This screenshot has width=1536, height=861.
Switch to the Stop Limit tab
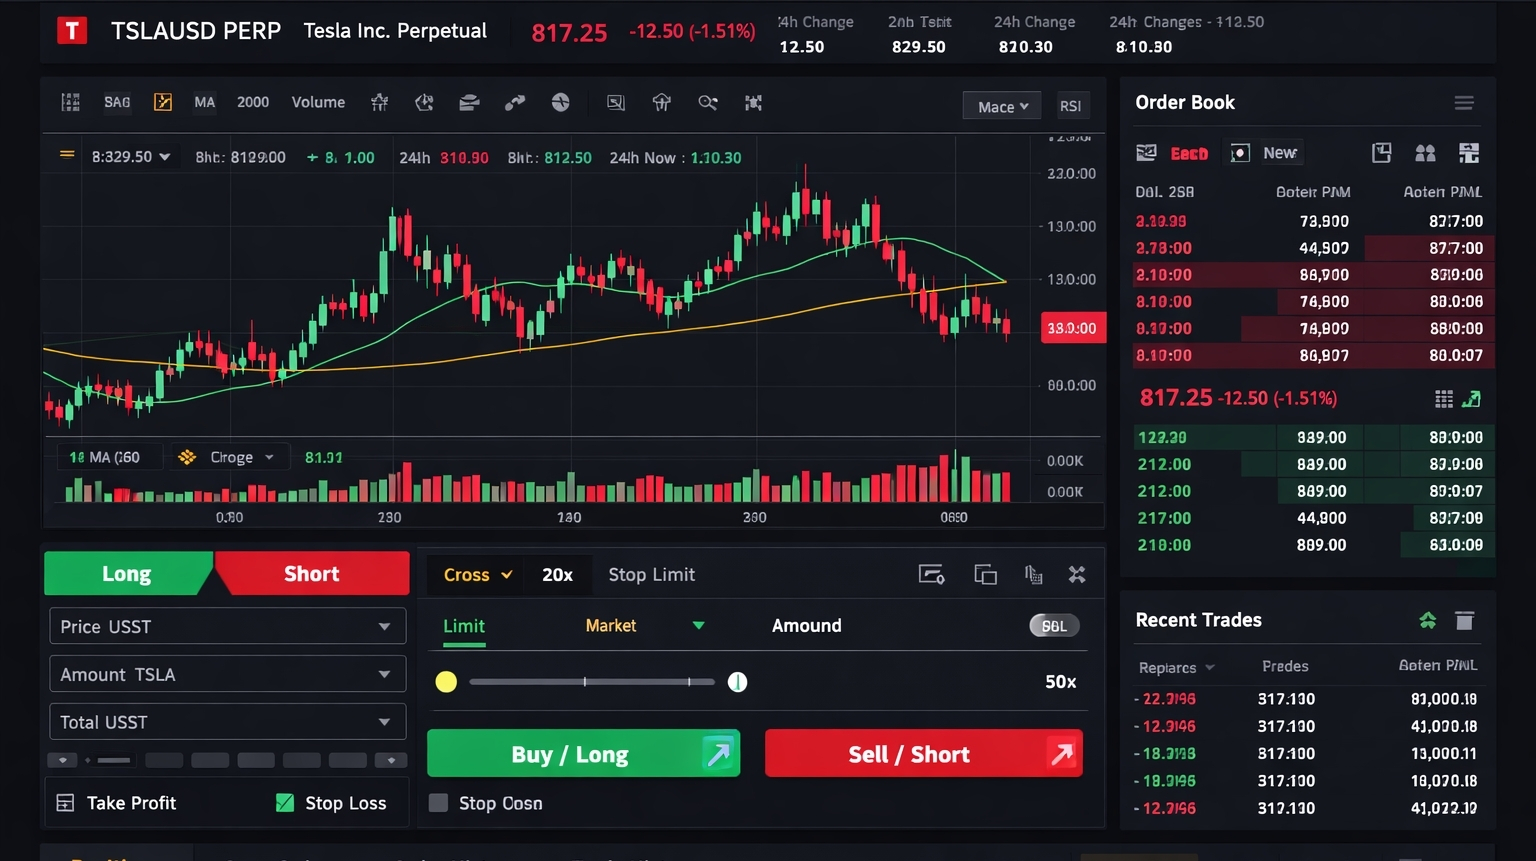click(651, 575)
